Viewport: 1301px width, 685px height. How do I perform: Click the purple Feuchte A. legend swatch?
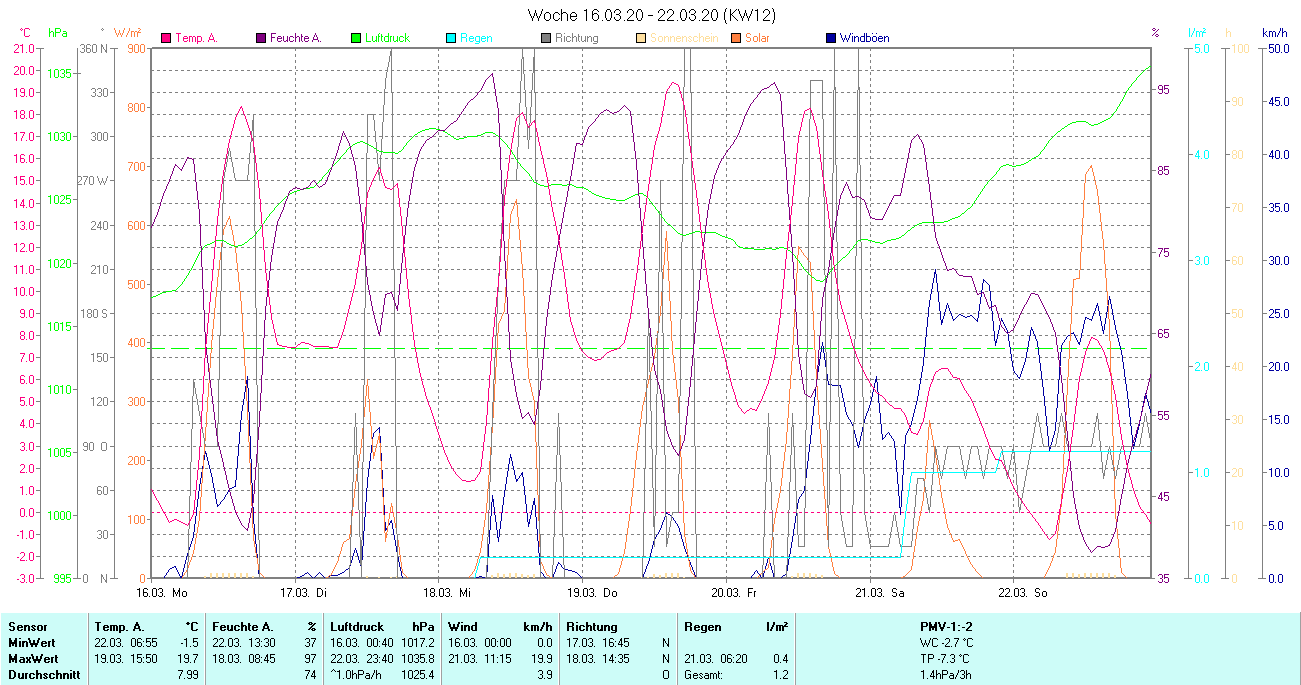click(x=262, y=38)
